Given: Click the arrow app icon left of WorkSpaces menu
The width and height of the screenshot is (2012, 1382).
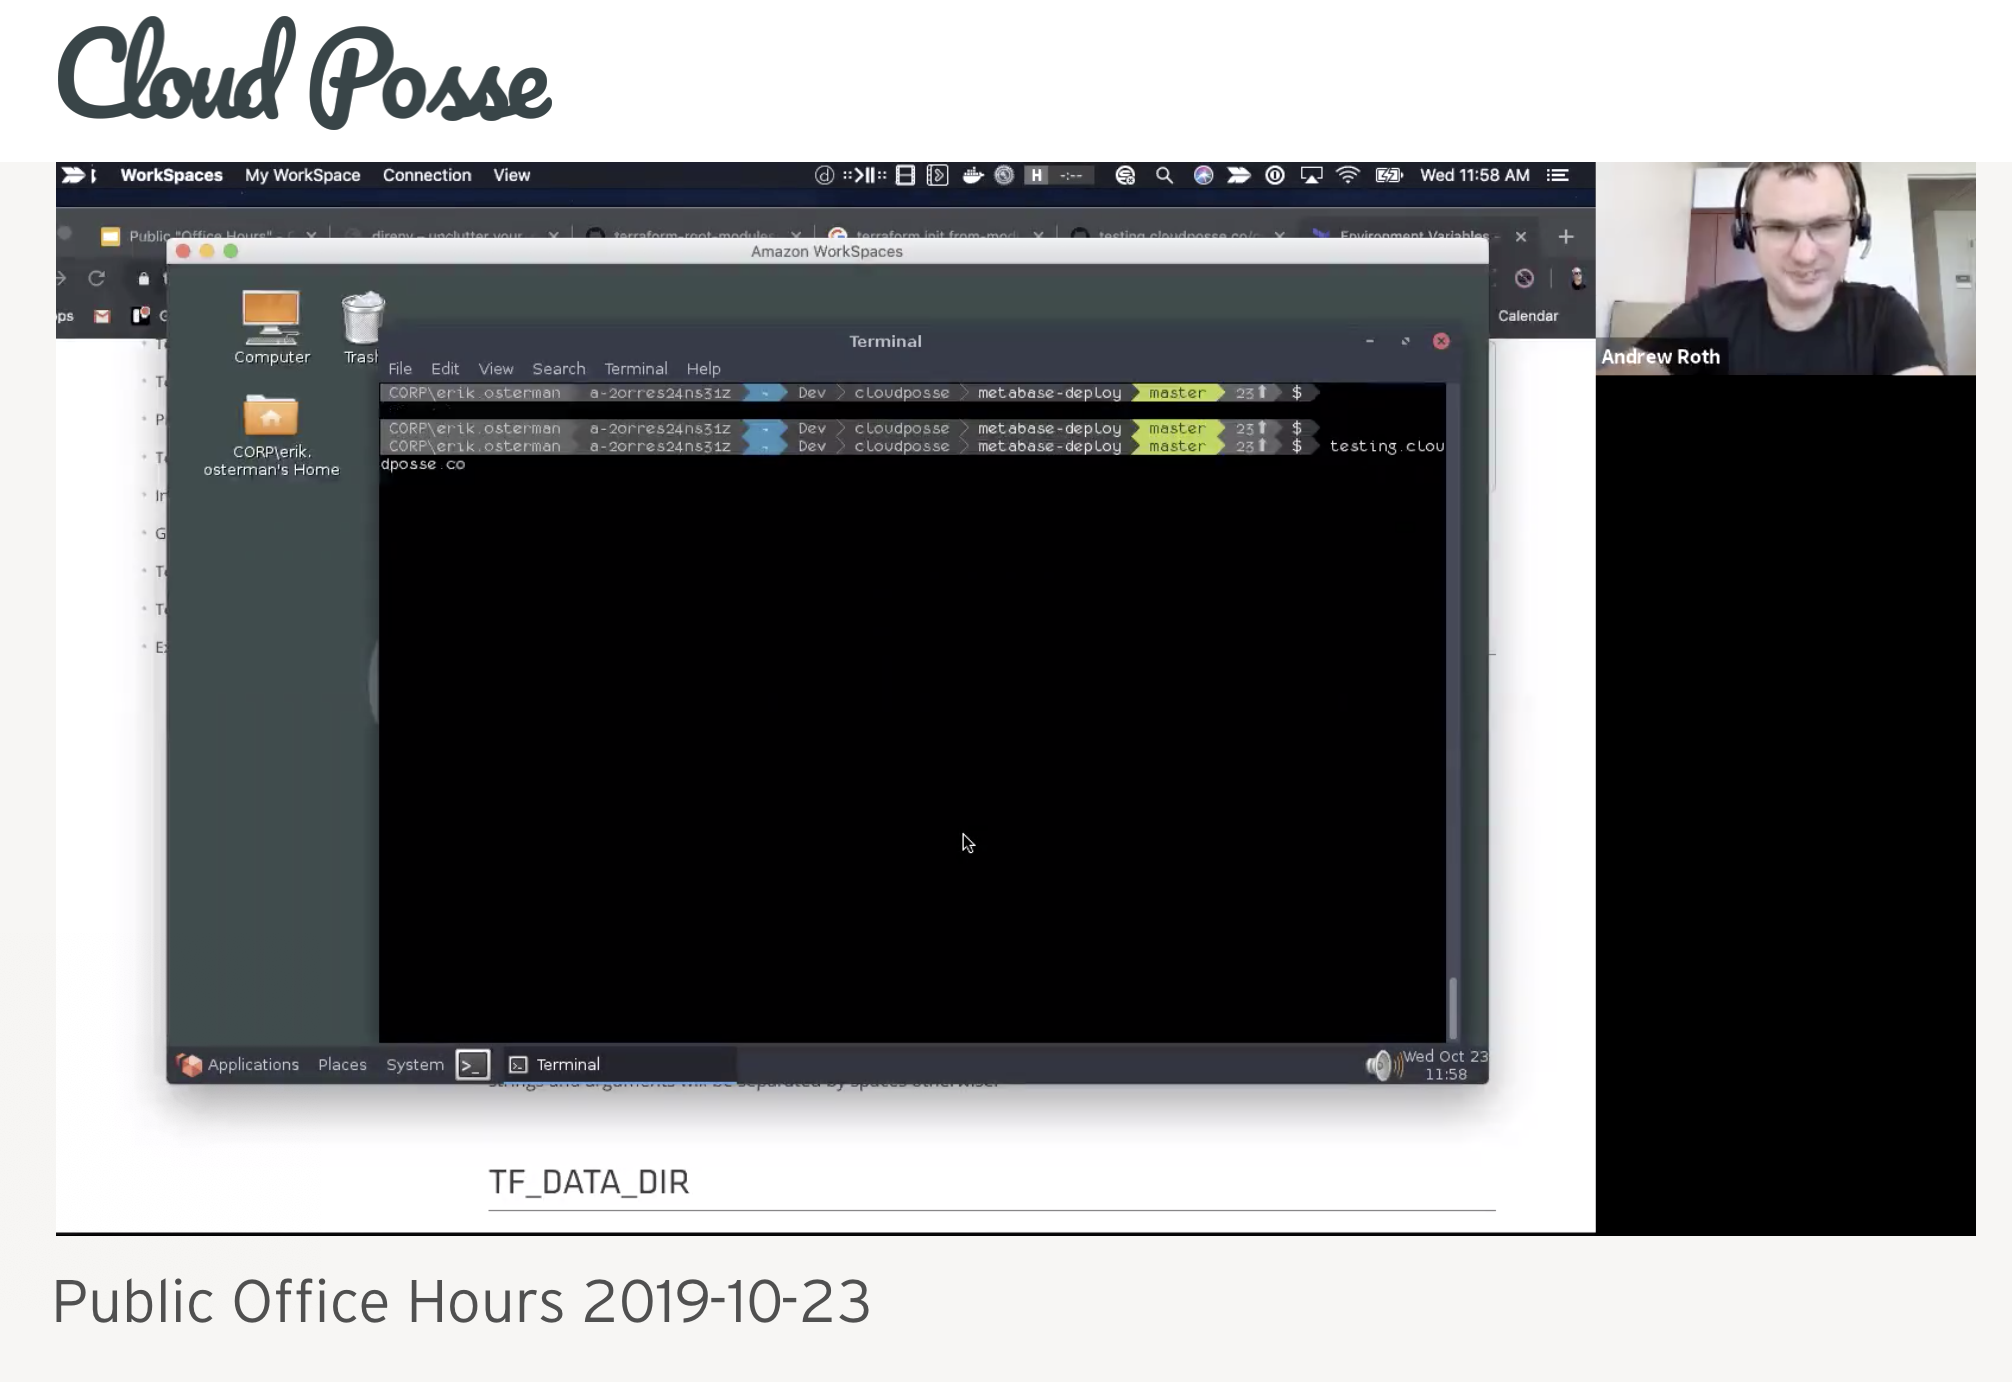Looking at the screenshot, I should pyautogui.click(x=74, y=175).
